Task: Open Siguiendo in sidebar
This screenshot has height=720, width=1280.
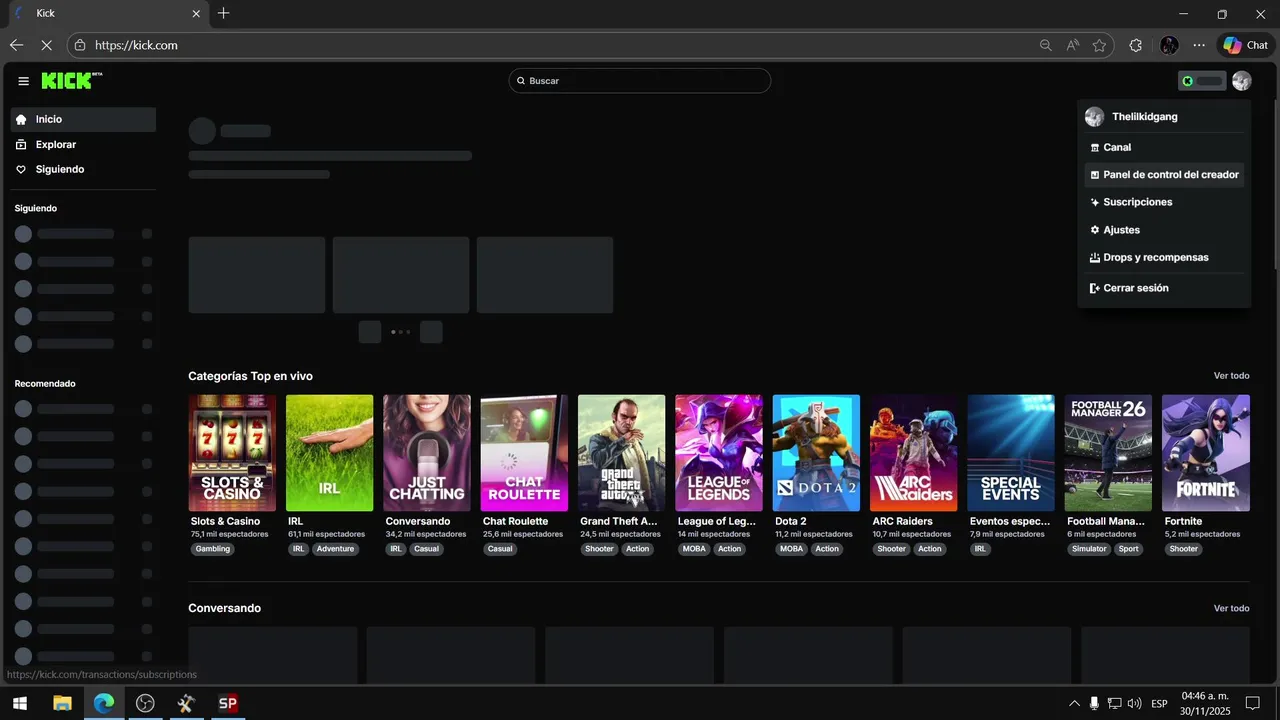Action: point(83,170)
